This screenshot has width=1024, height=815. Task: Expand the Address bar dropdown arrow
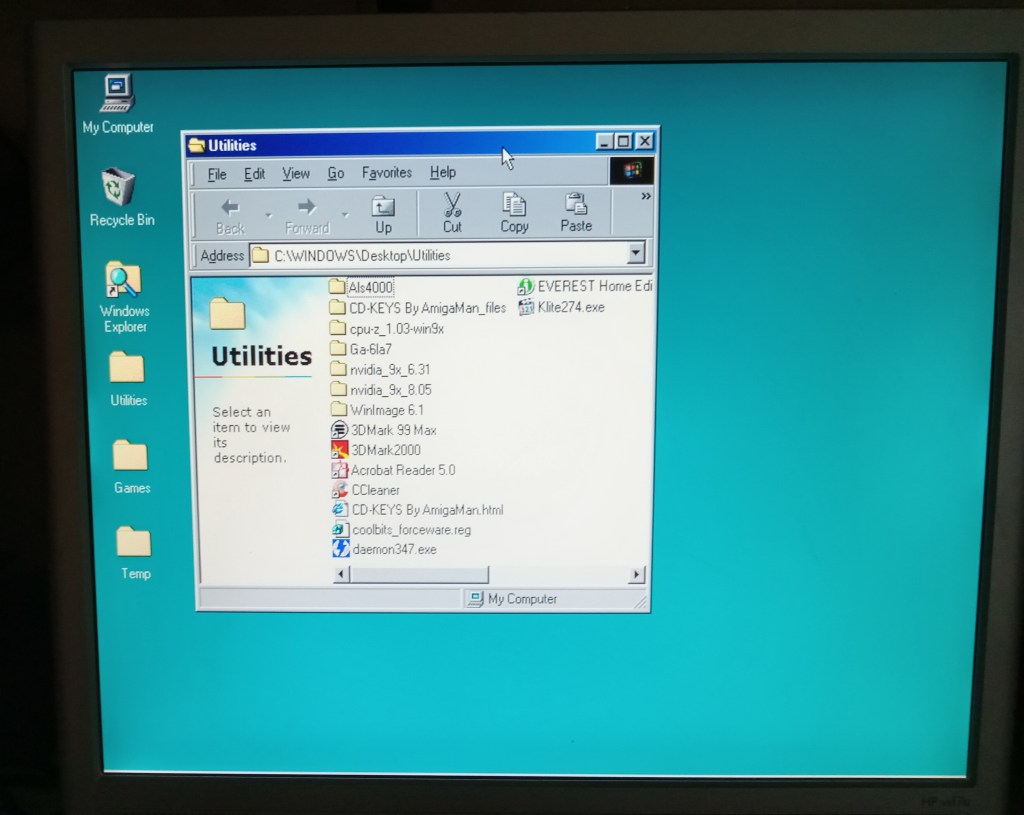coord(635,255)
